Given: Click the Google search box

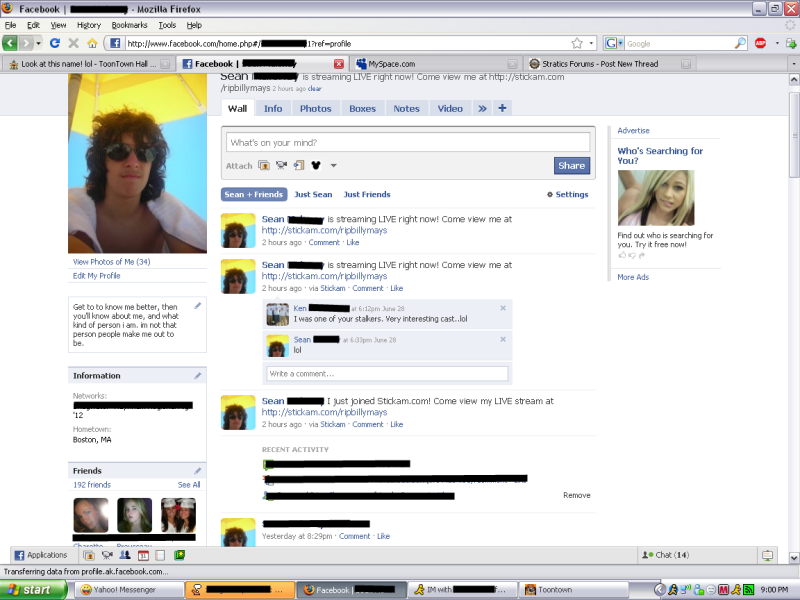Looking at the screenshot, I should point(680,43).
